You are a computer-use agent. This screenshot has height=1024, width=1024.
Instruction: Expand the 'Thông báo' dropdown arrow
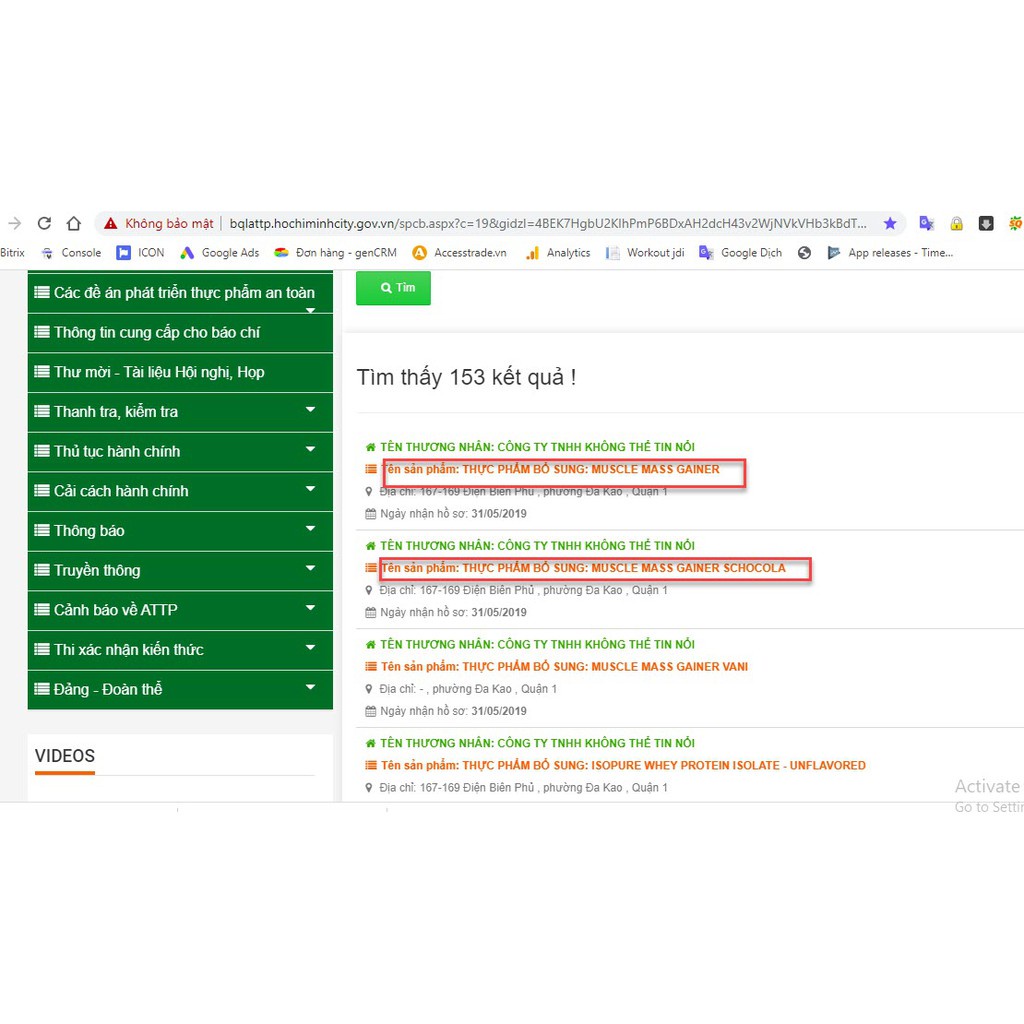coord(310,528)
